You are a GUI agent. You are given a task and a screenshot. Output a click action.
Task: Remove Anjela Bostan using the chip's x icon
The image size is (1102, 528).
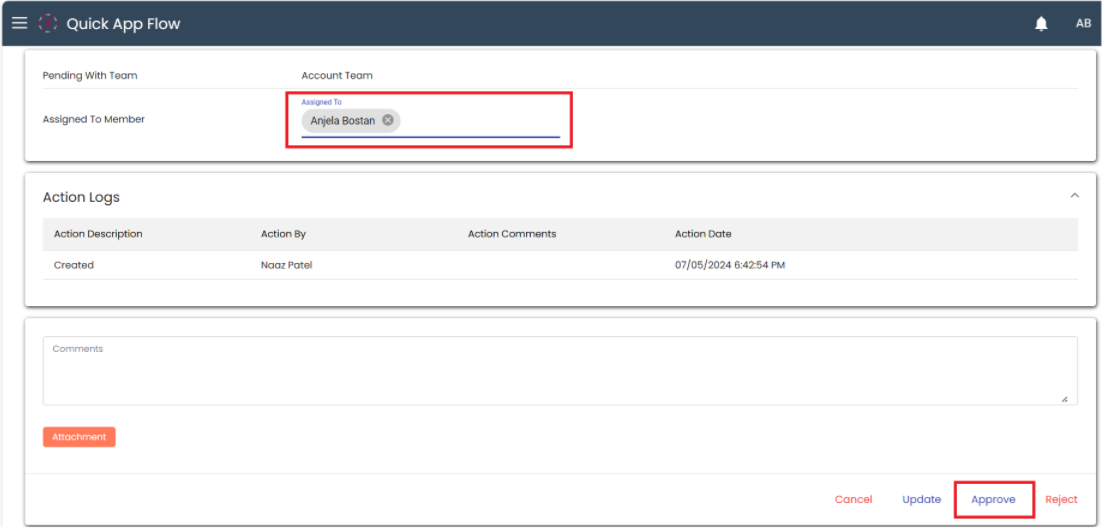388,120
